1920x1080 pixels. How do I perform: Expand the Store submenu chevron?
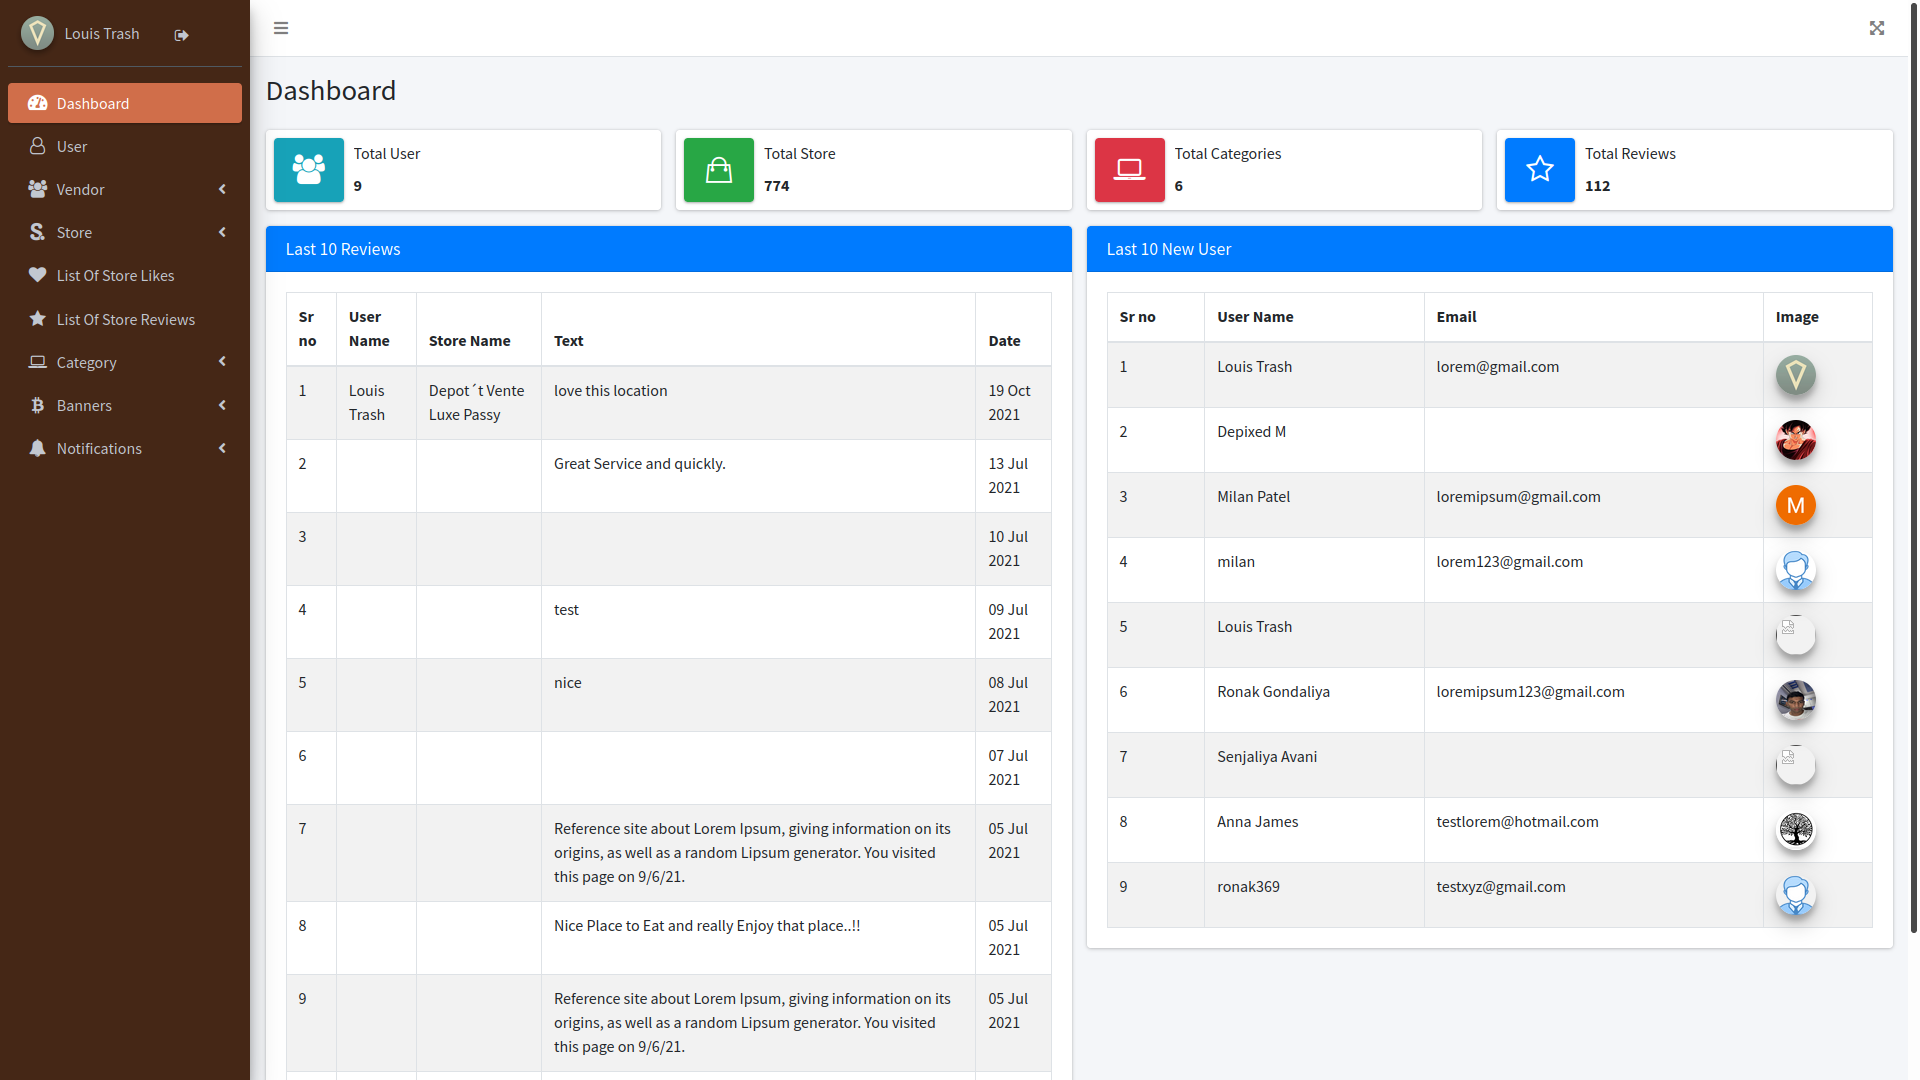(222, 232)
